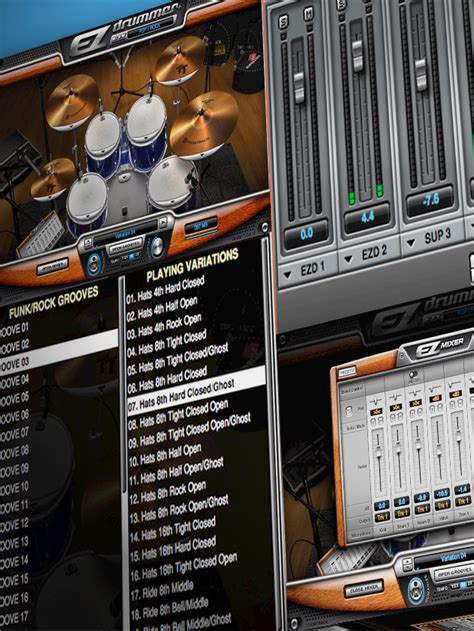Screen dimensions: 474x631
Task: Mute the EZD 1 channel
Action: click(309, 14)
